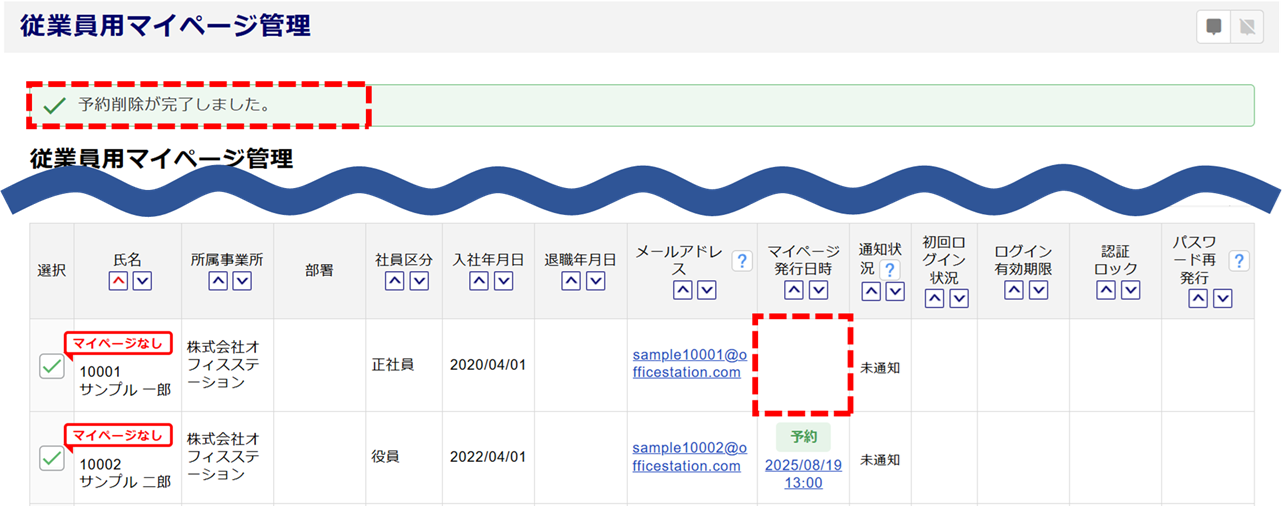Viewport: 1282px width, 506px height.
Task: Uncheck selection for employee 10001
Action: pyautogui.click(x=52, y=367)
